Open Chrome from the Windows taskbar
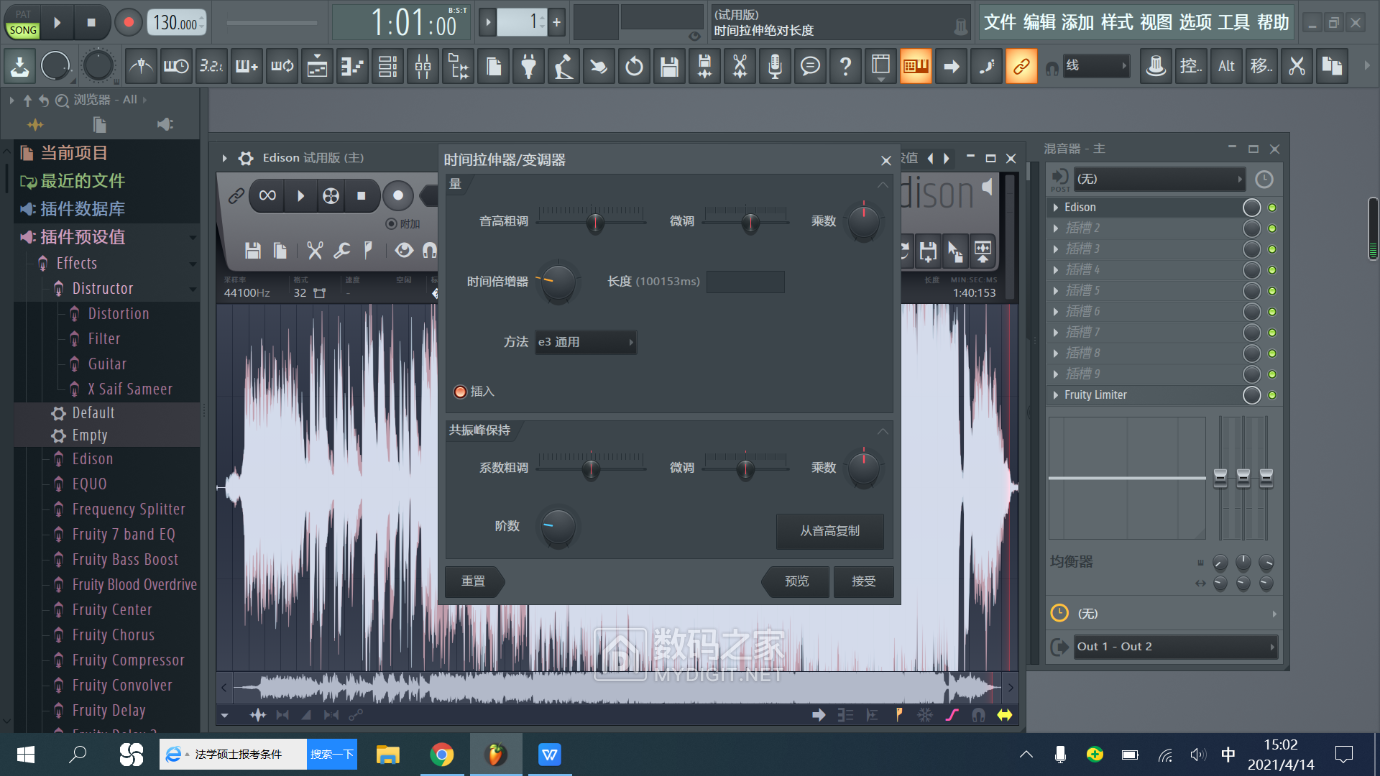This screenshot has height=776, width=1380. click(442, 754)
